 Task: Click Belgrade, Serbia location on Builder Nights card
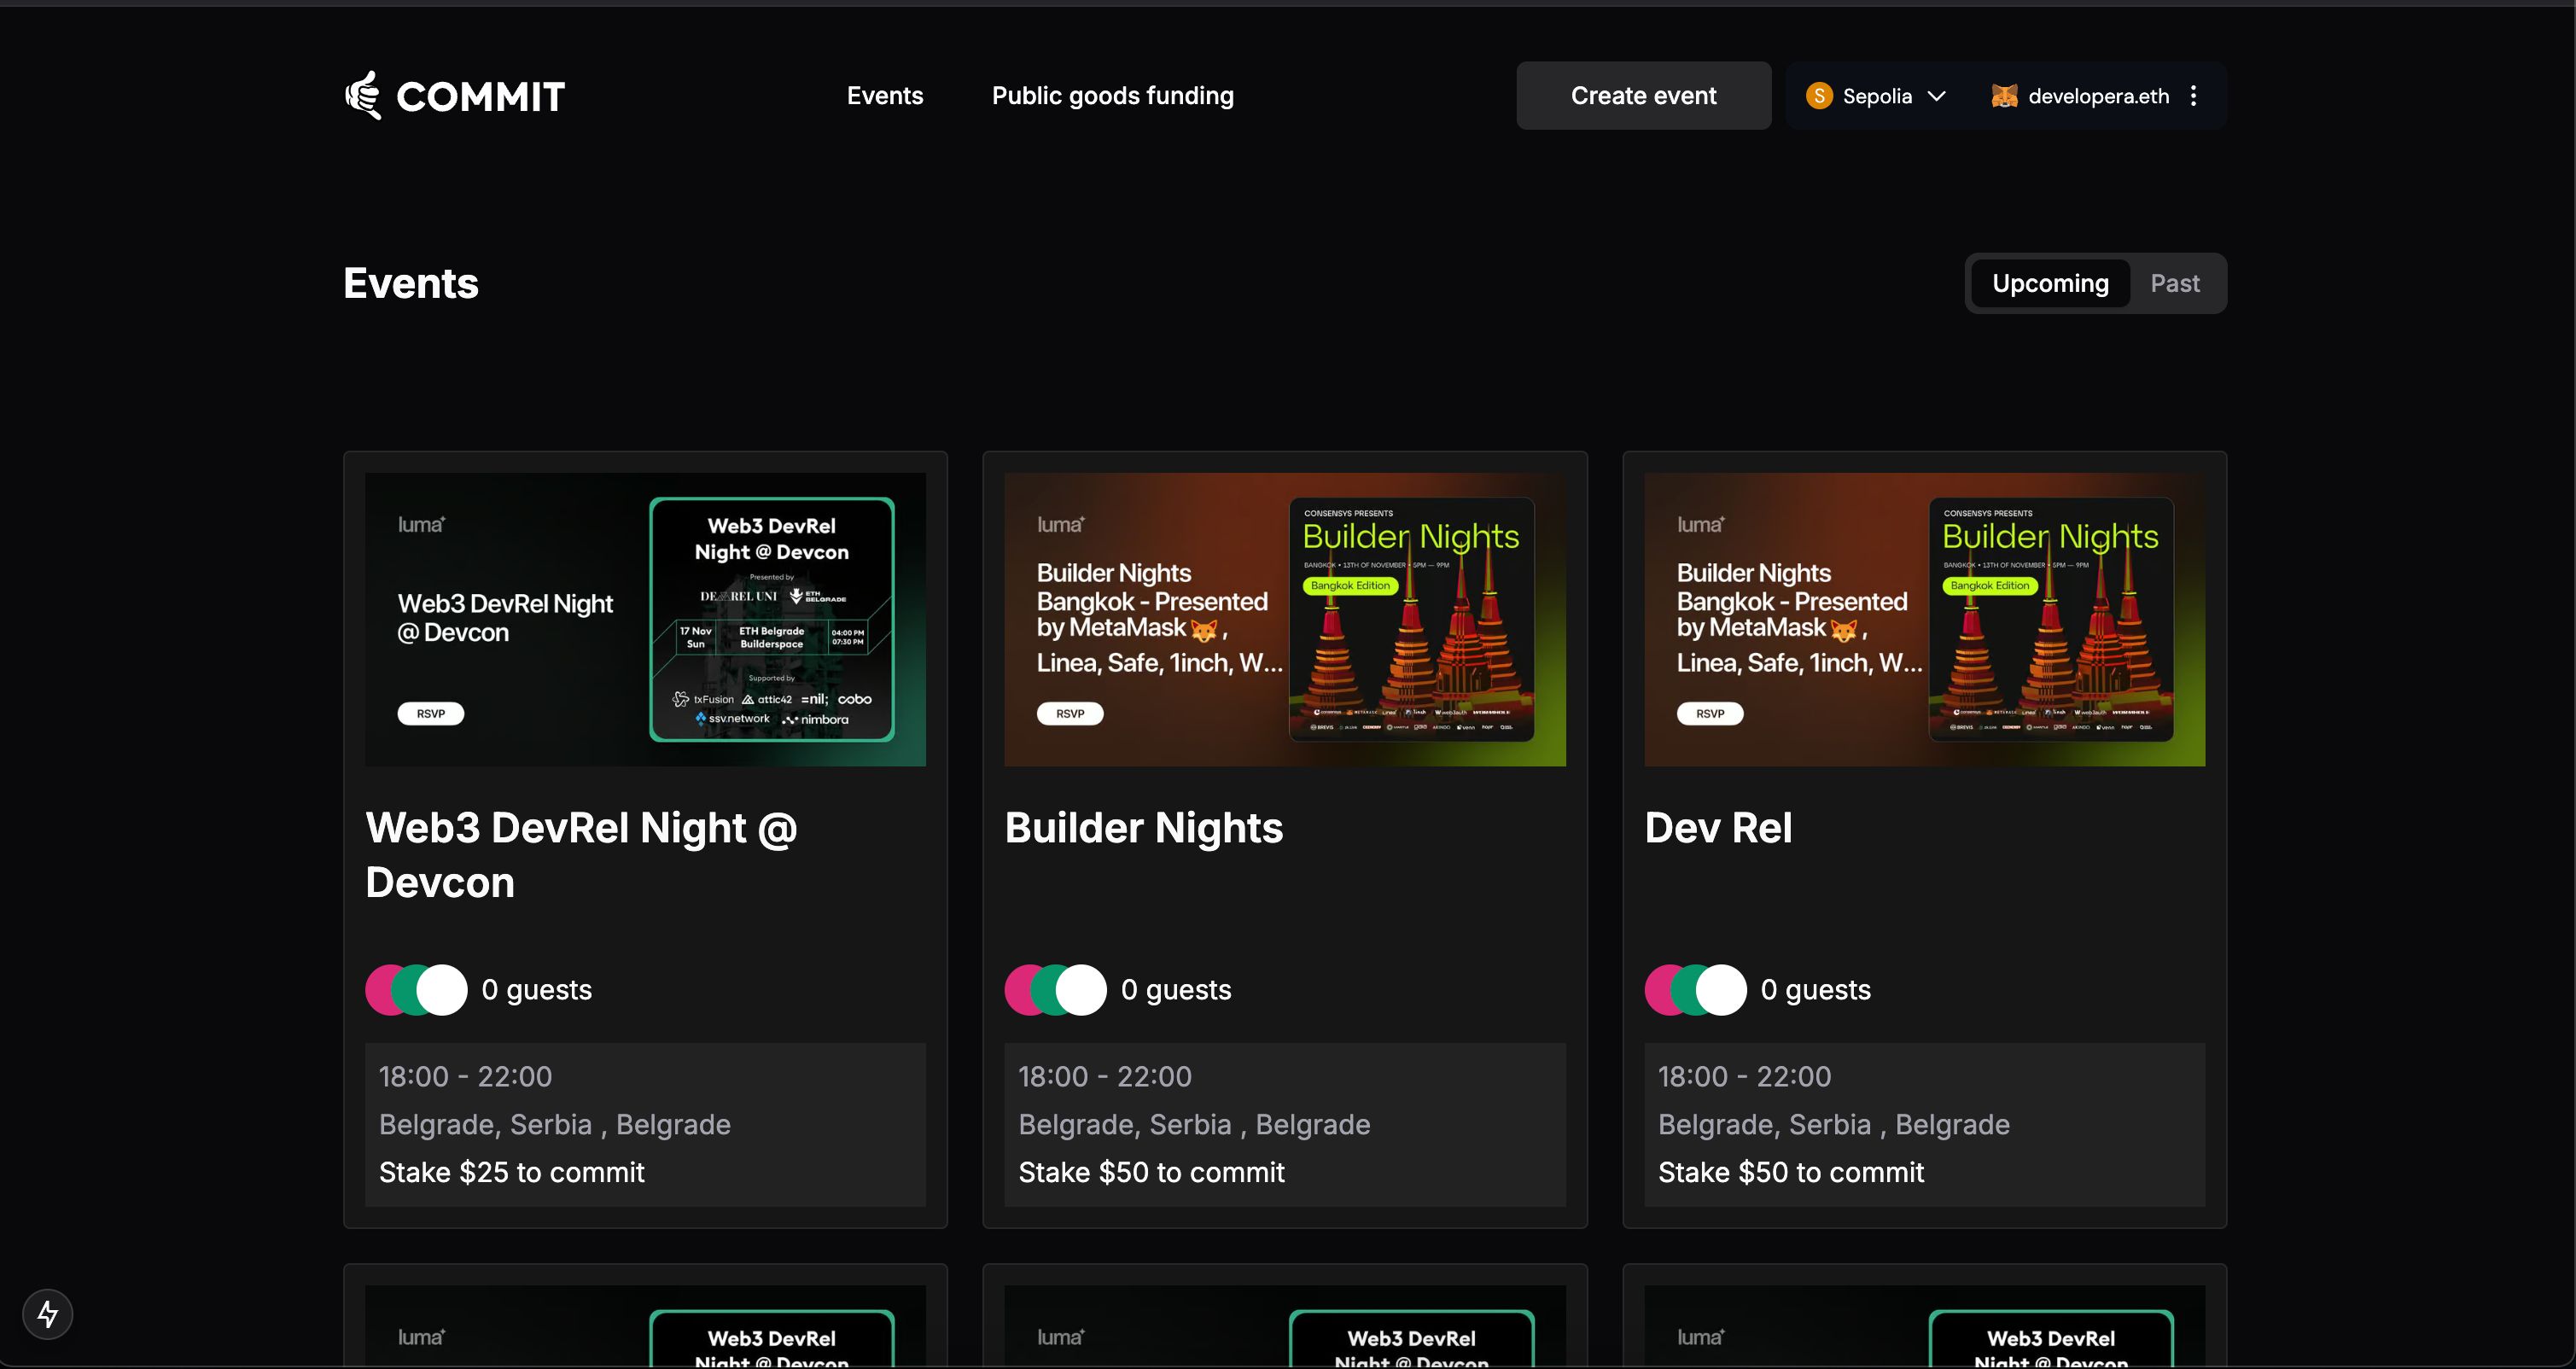coord(1194,1124)
